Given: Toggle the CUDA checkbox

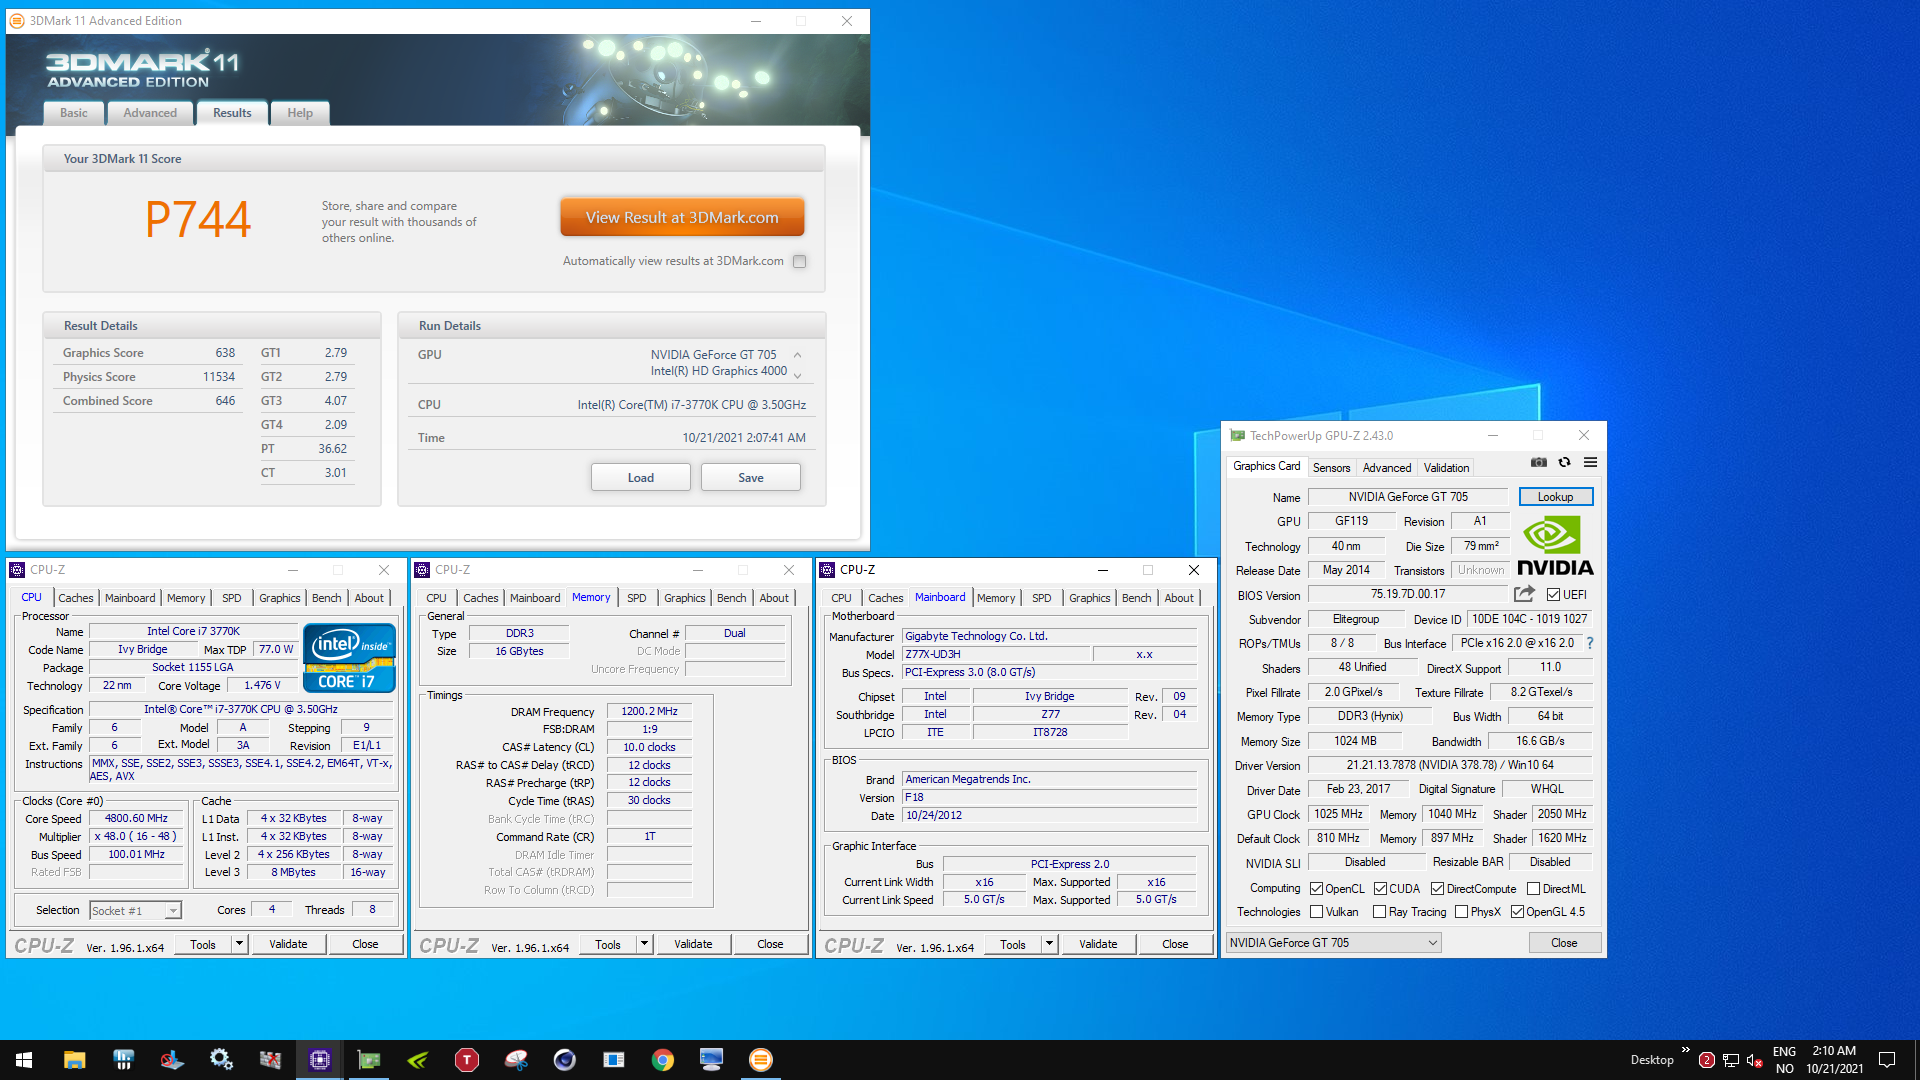Looking at the screenshot, I should pyautogui.click(x=1381, y=889).
